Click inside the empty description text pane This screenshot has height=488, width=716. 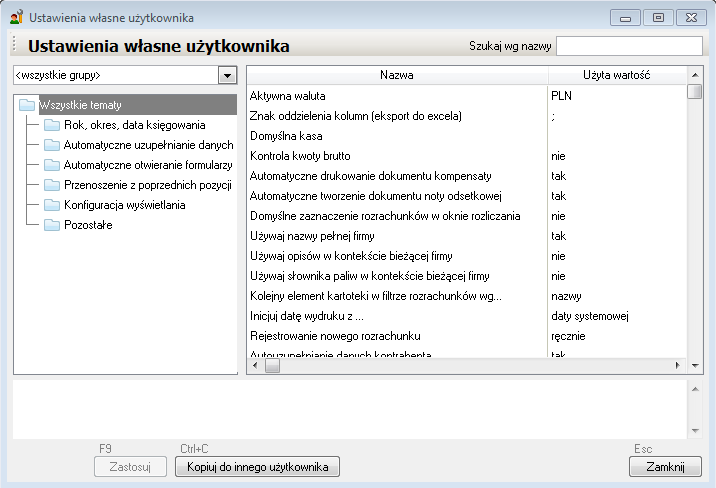click(x=350, y=409)
